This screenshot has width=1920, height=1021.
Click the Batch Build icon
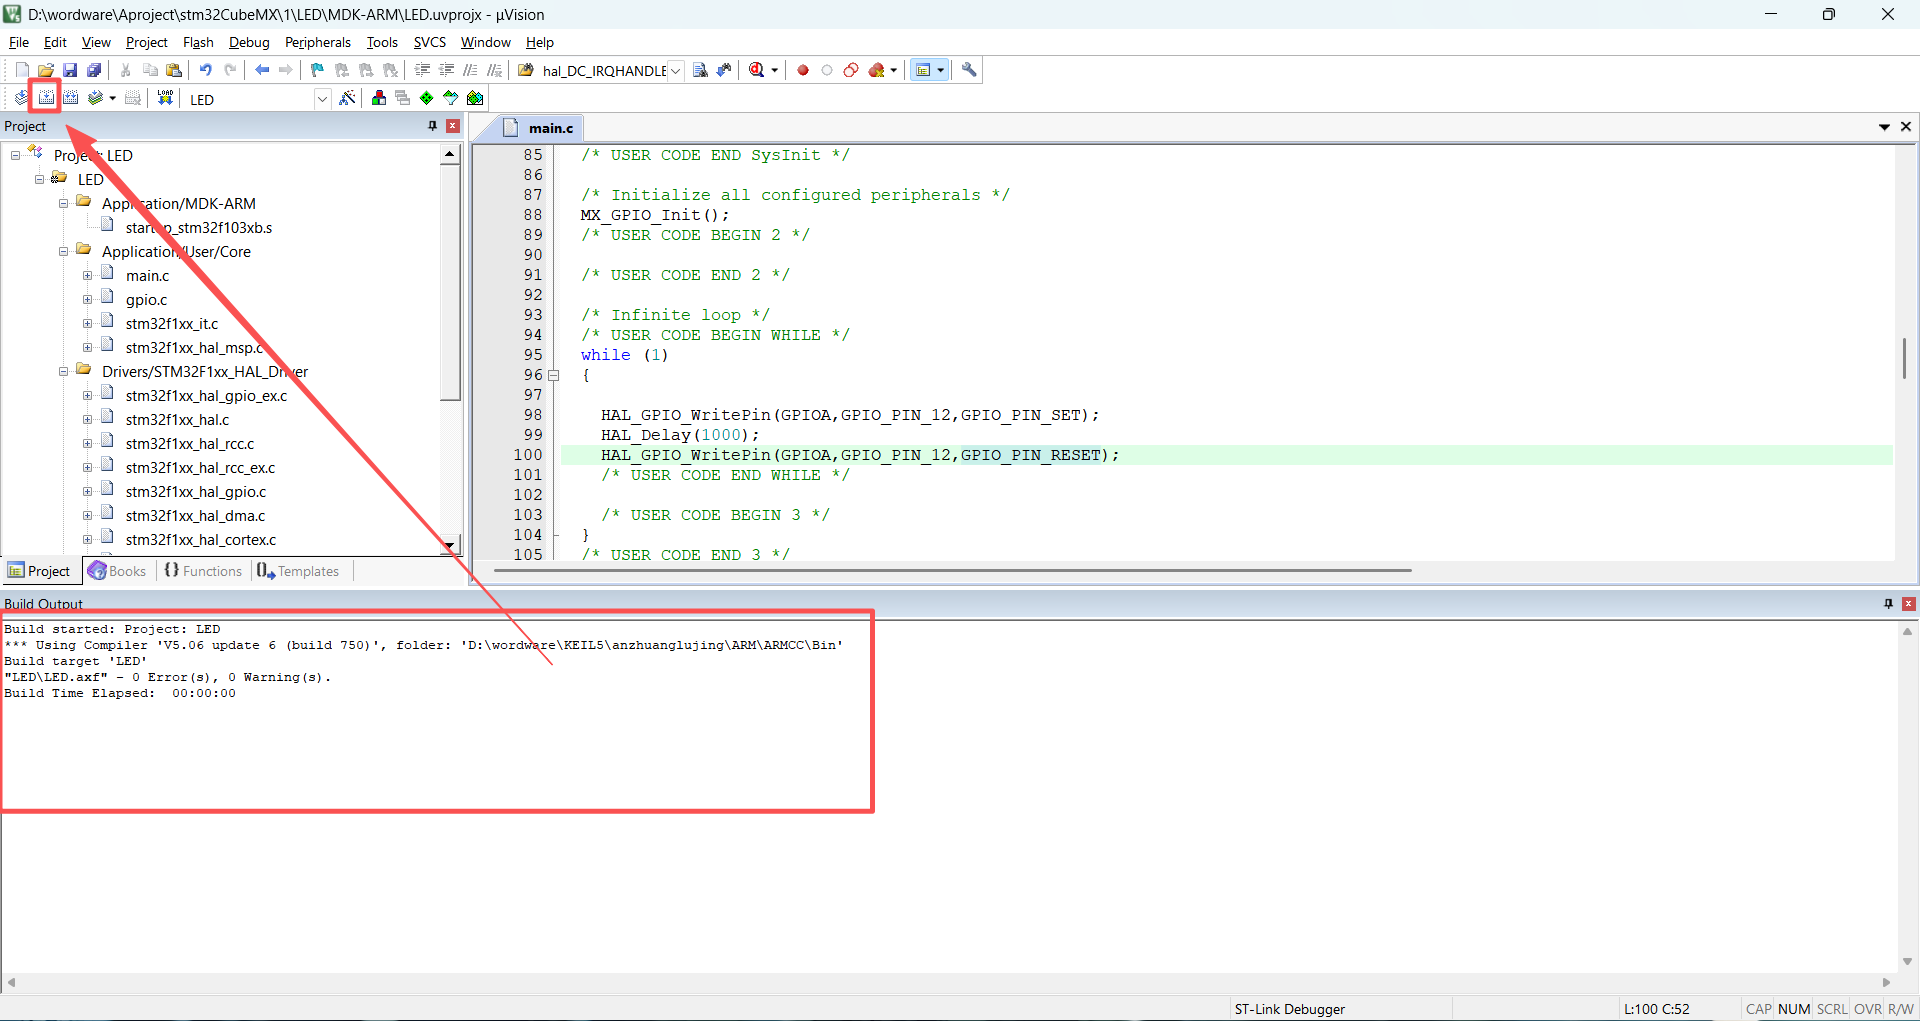tap(96, 98)
